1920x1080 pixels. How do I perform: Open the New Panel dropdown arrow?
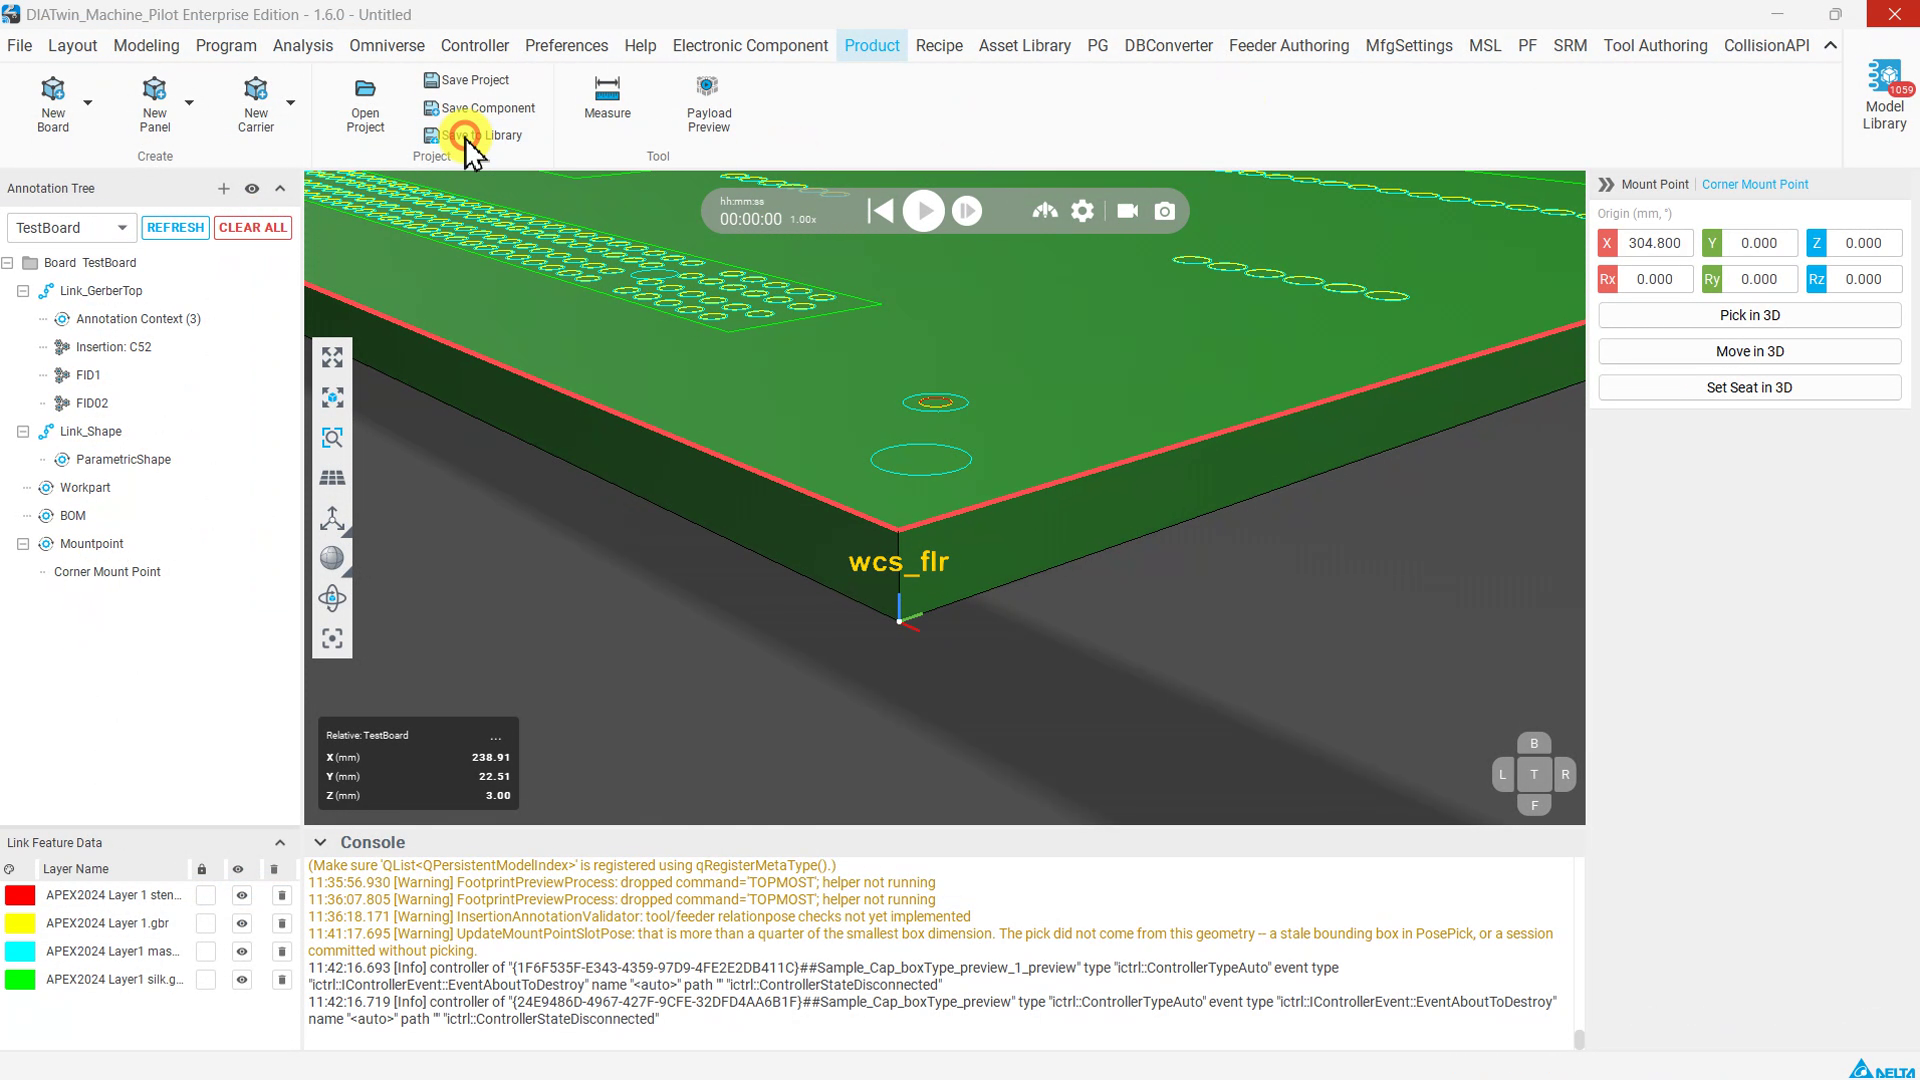tap(189, 102)
